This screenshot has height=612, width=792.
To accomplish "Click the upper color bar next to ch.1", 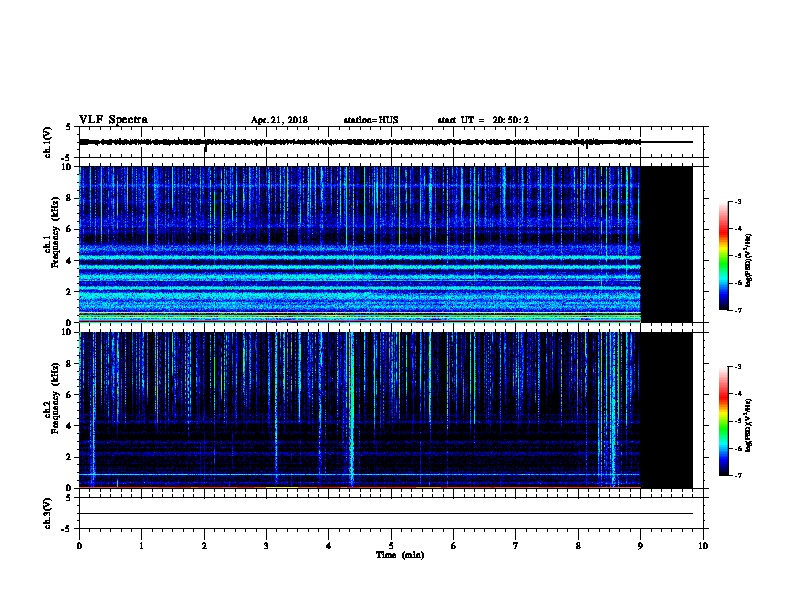I will click(x=723, y=256).
